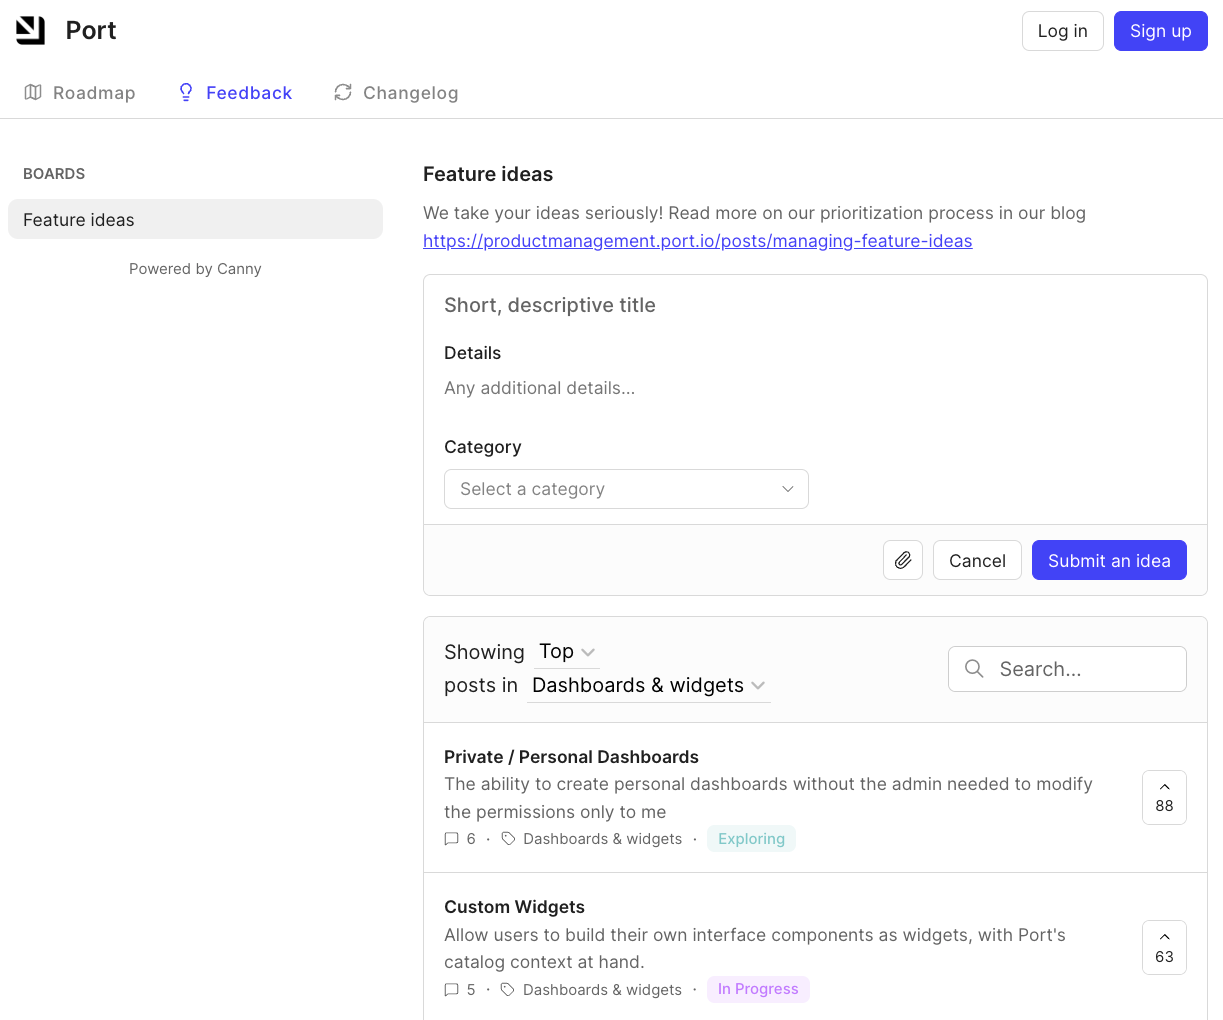Cancel the new idea form

click(977, 560)
